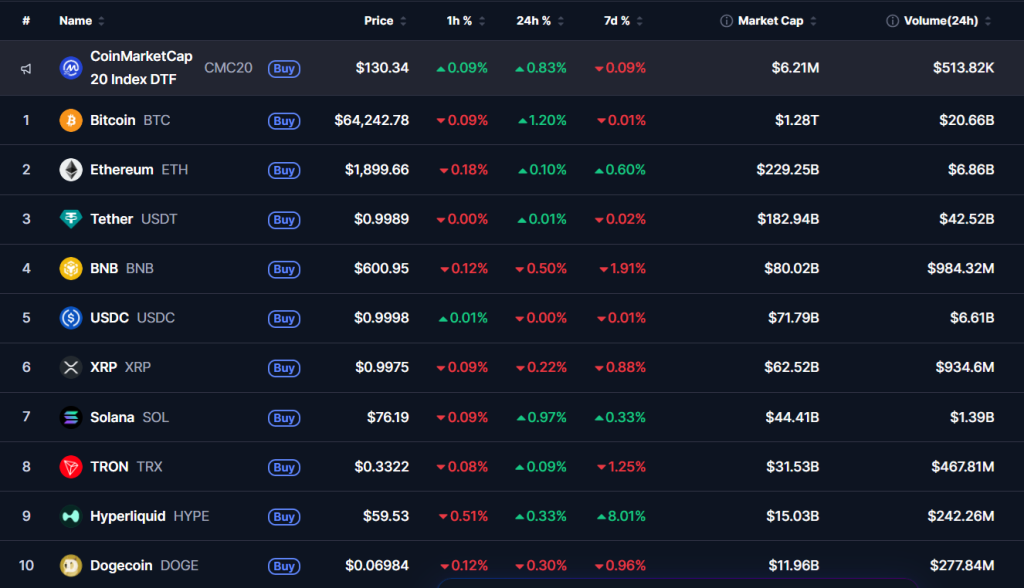1024x588 pixels.
Task: Open the Dogecoin name link
Action: (x=121, y=565)
